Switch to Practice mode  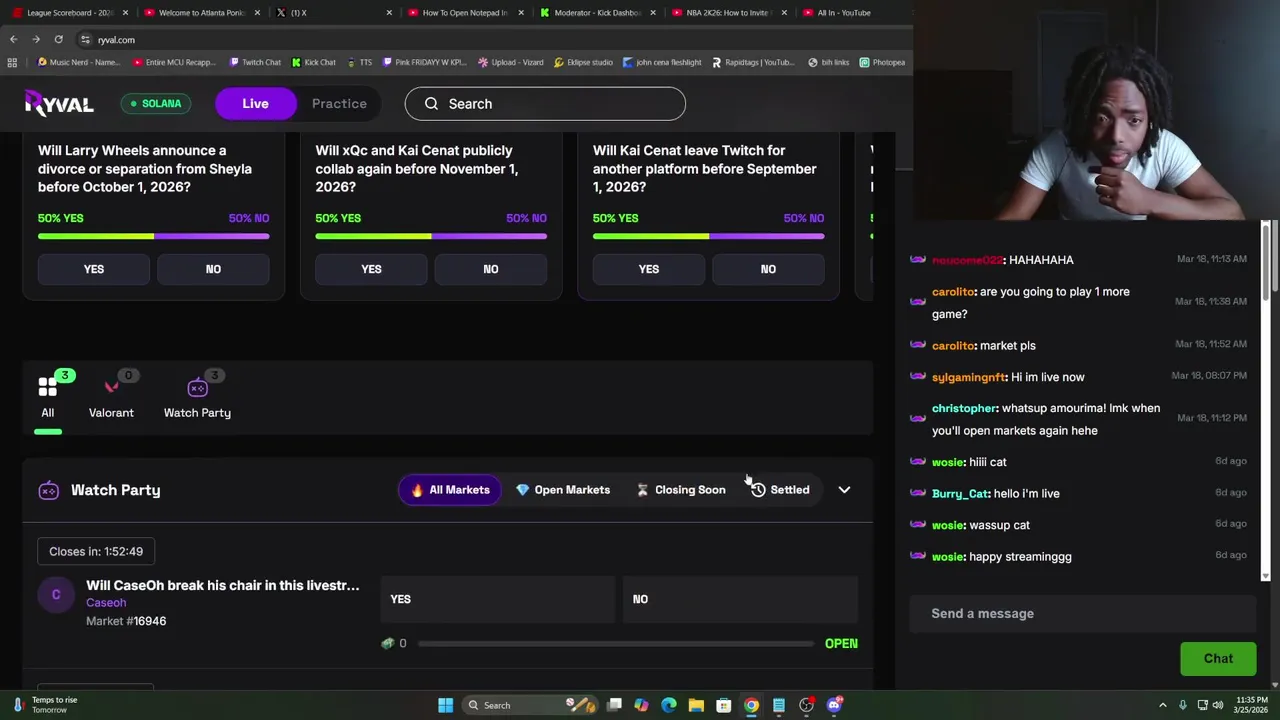pyautogui.click(x=339, y=104)
